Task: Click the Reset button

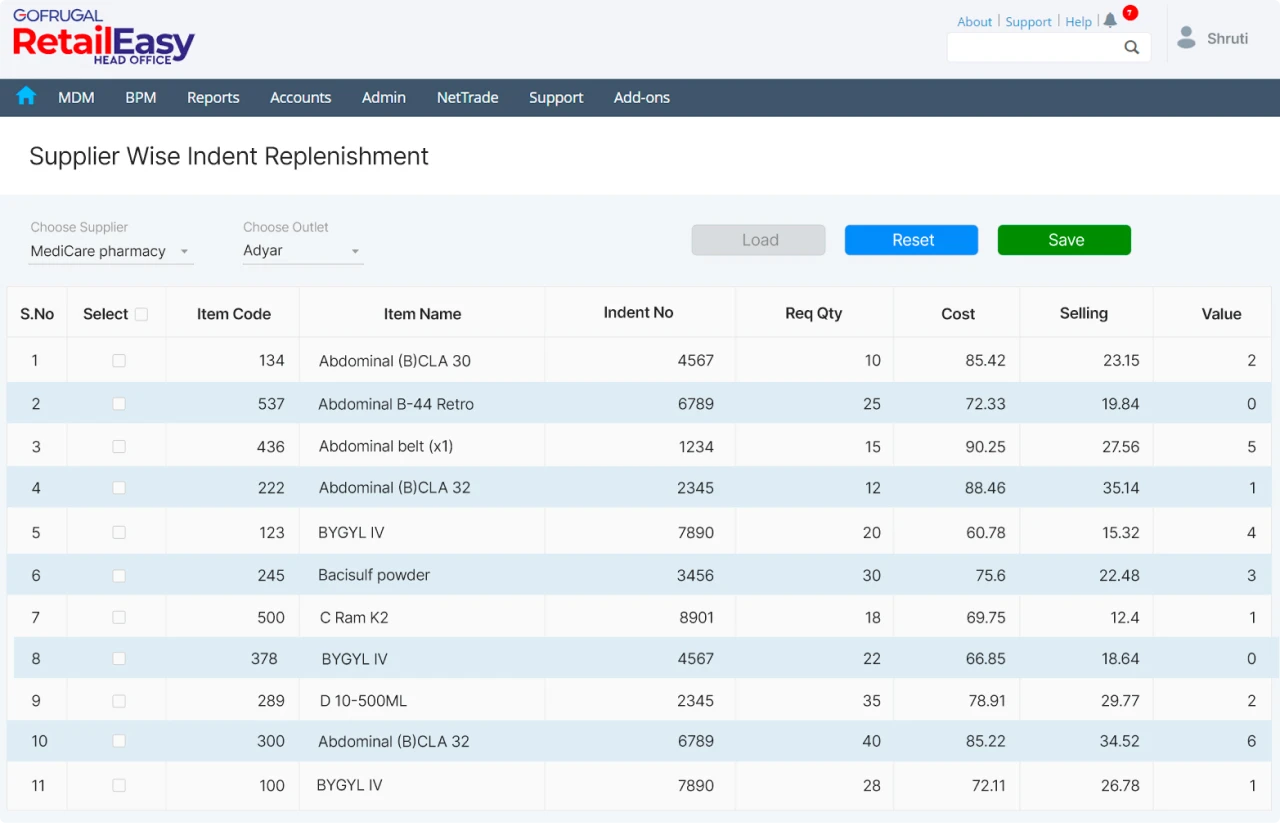Action: click(x=911, y=240)
